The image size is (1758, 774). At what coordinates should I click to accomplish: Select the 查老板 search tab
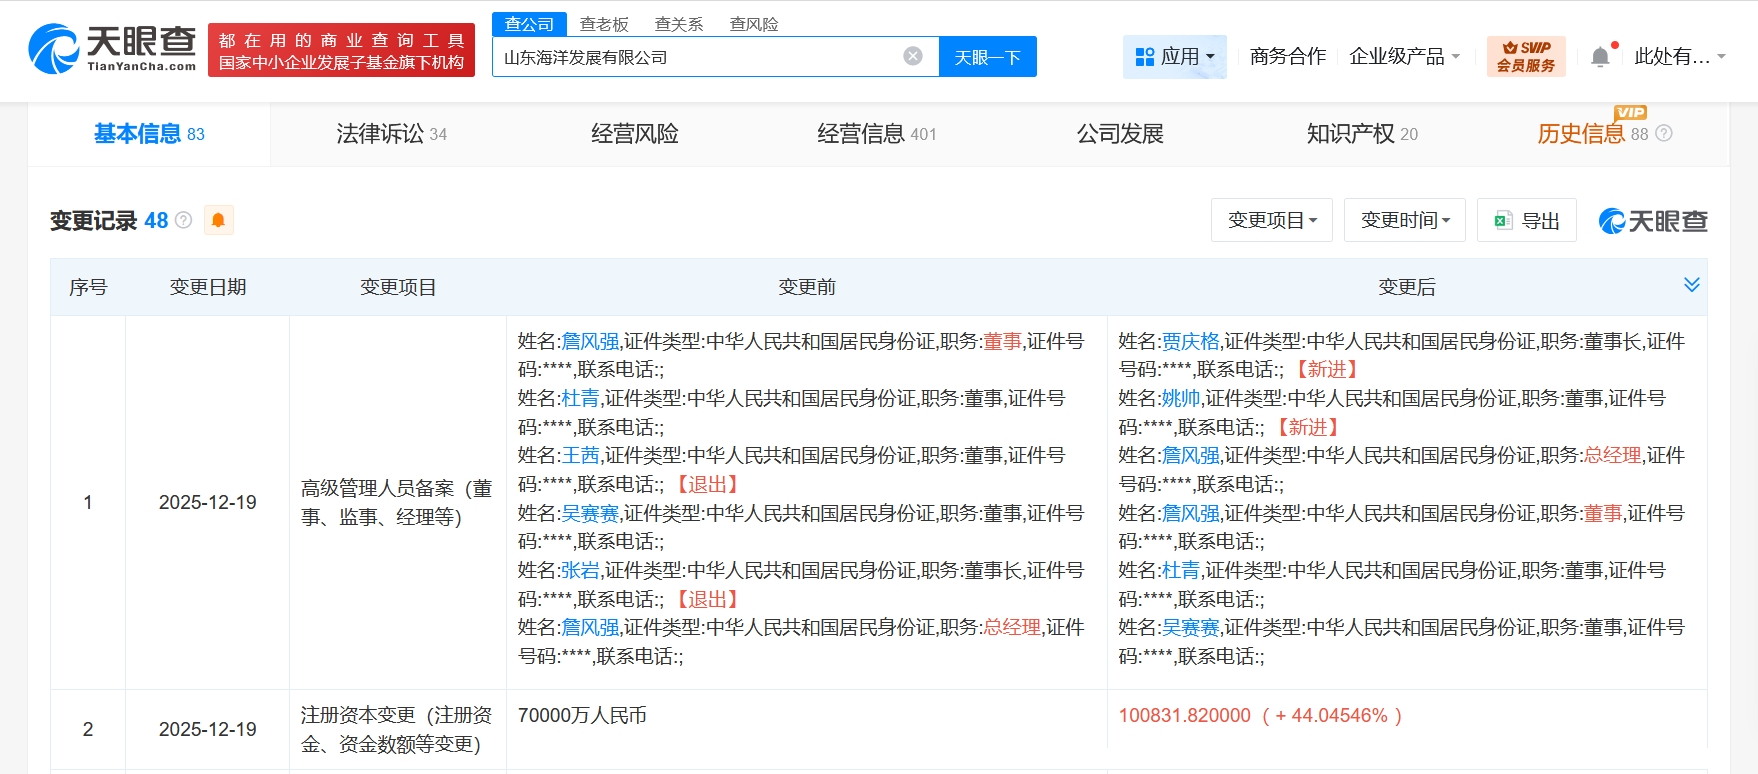(x=604, y=24)
